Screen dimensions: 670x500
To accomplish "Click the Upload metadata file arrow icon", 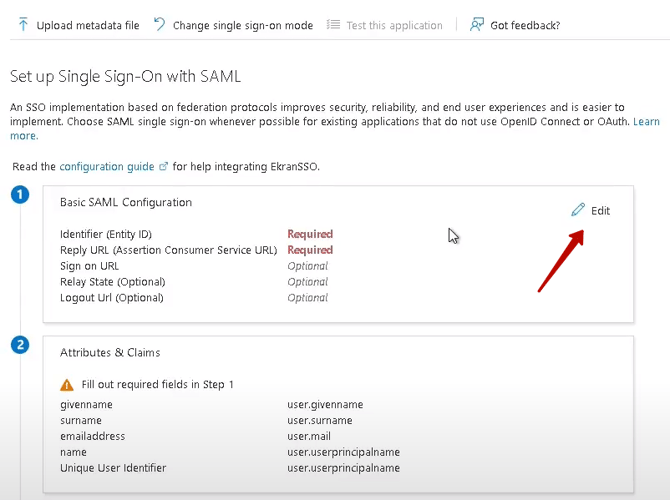I will [x=23, y=25].
